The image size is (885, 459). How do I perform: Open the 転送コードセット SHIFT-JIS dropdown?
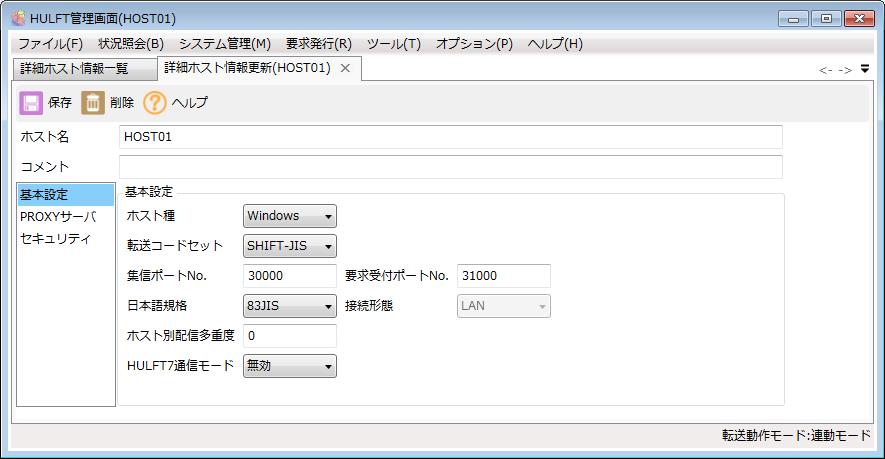[290, 246]
